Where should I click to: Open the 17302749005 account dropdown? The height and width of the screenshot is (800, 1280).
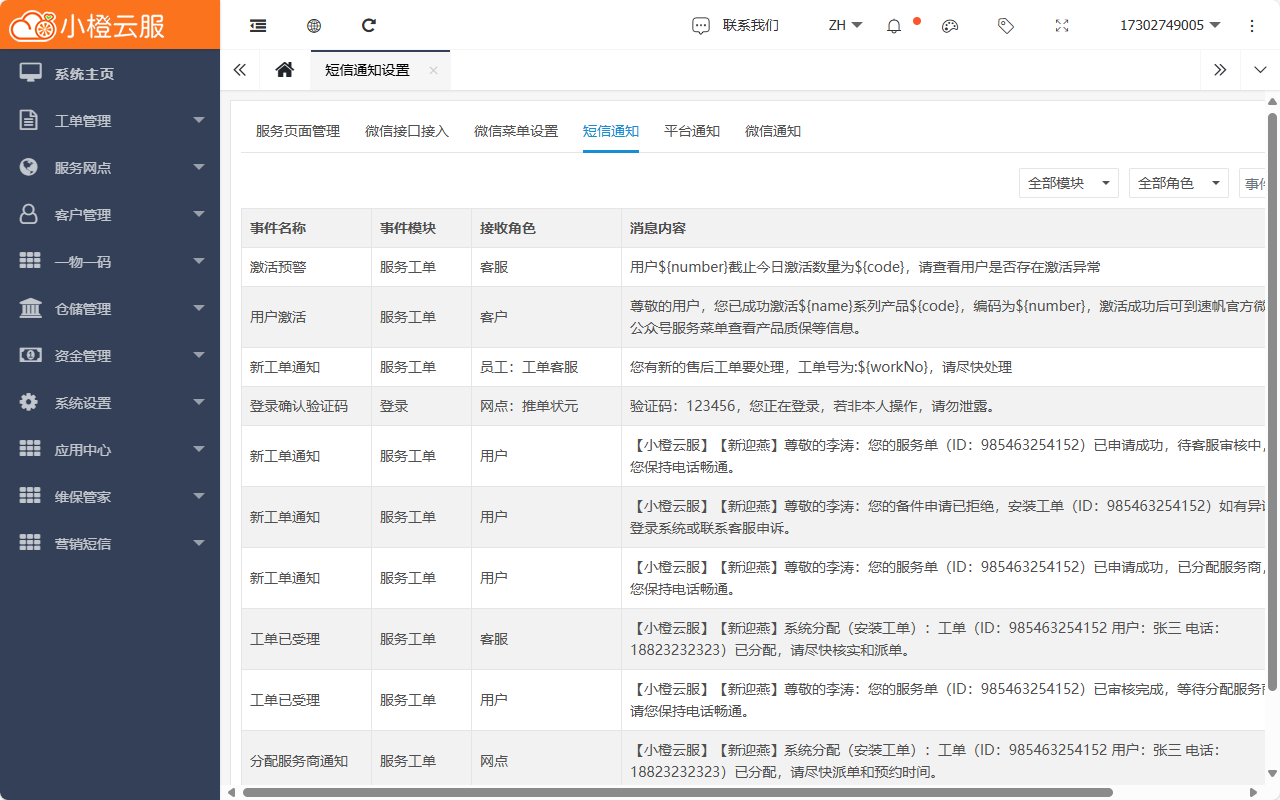1170,26
